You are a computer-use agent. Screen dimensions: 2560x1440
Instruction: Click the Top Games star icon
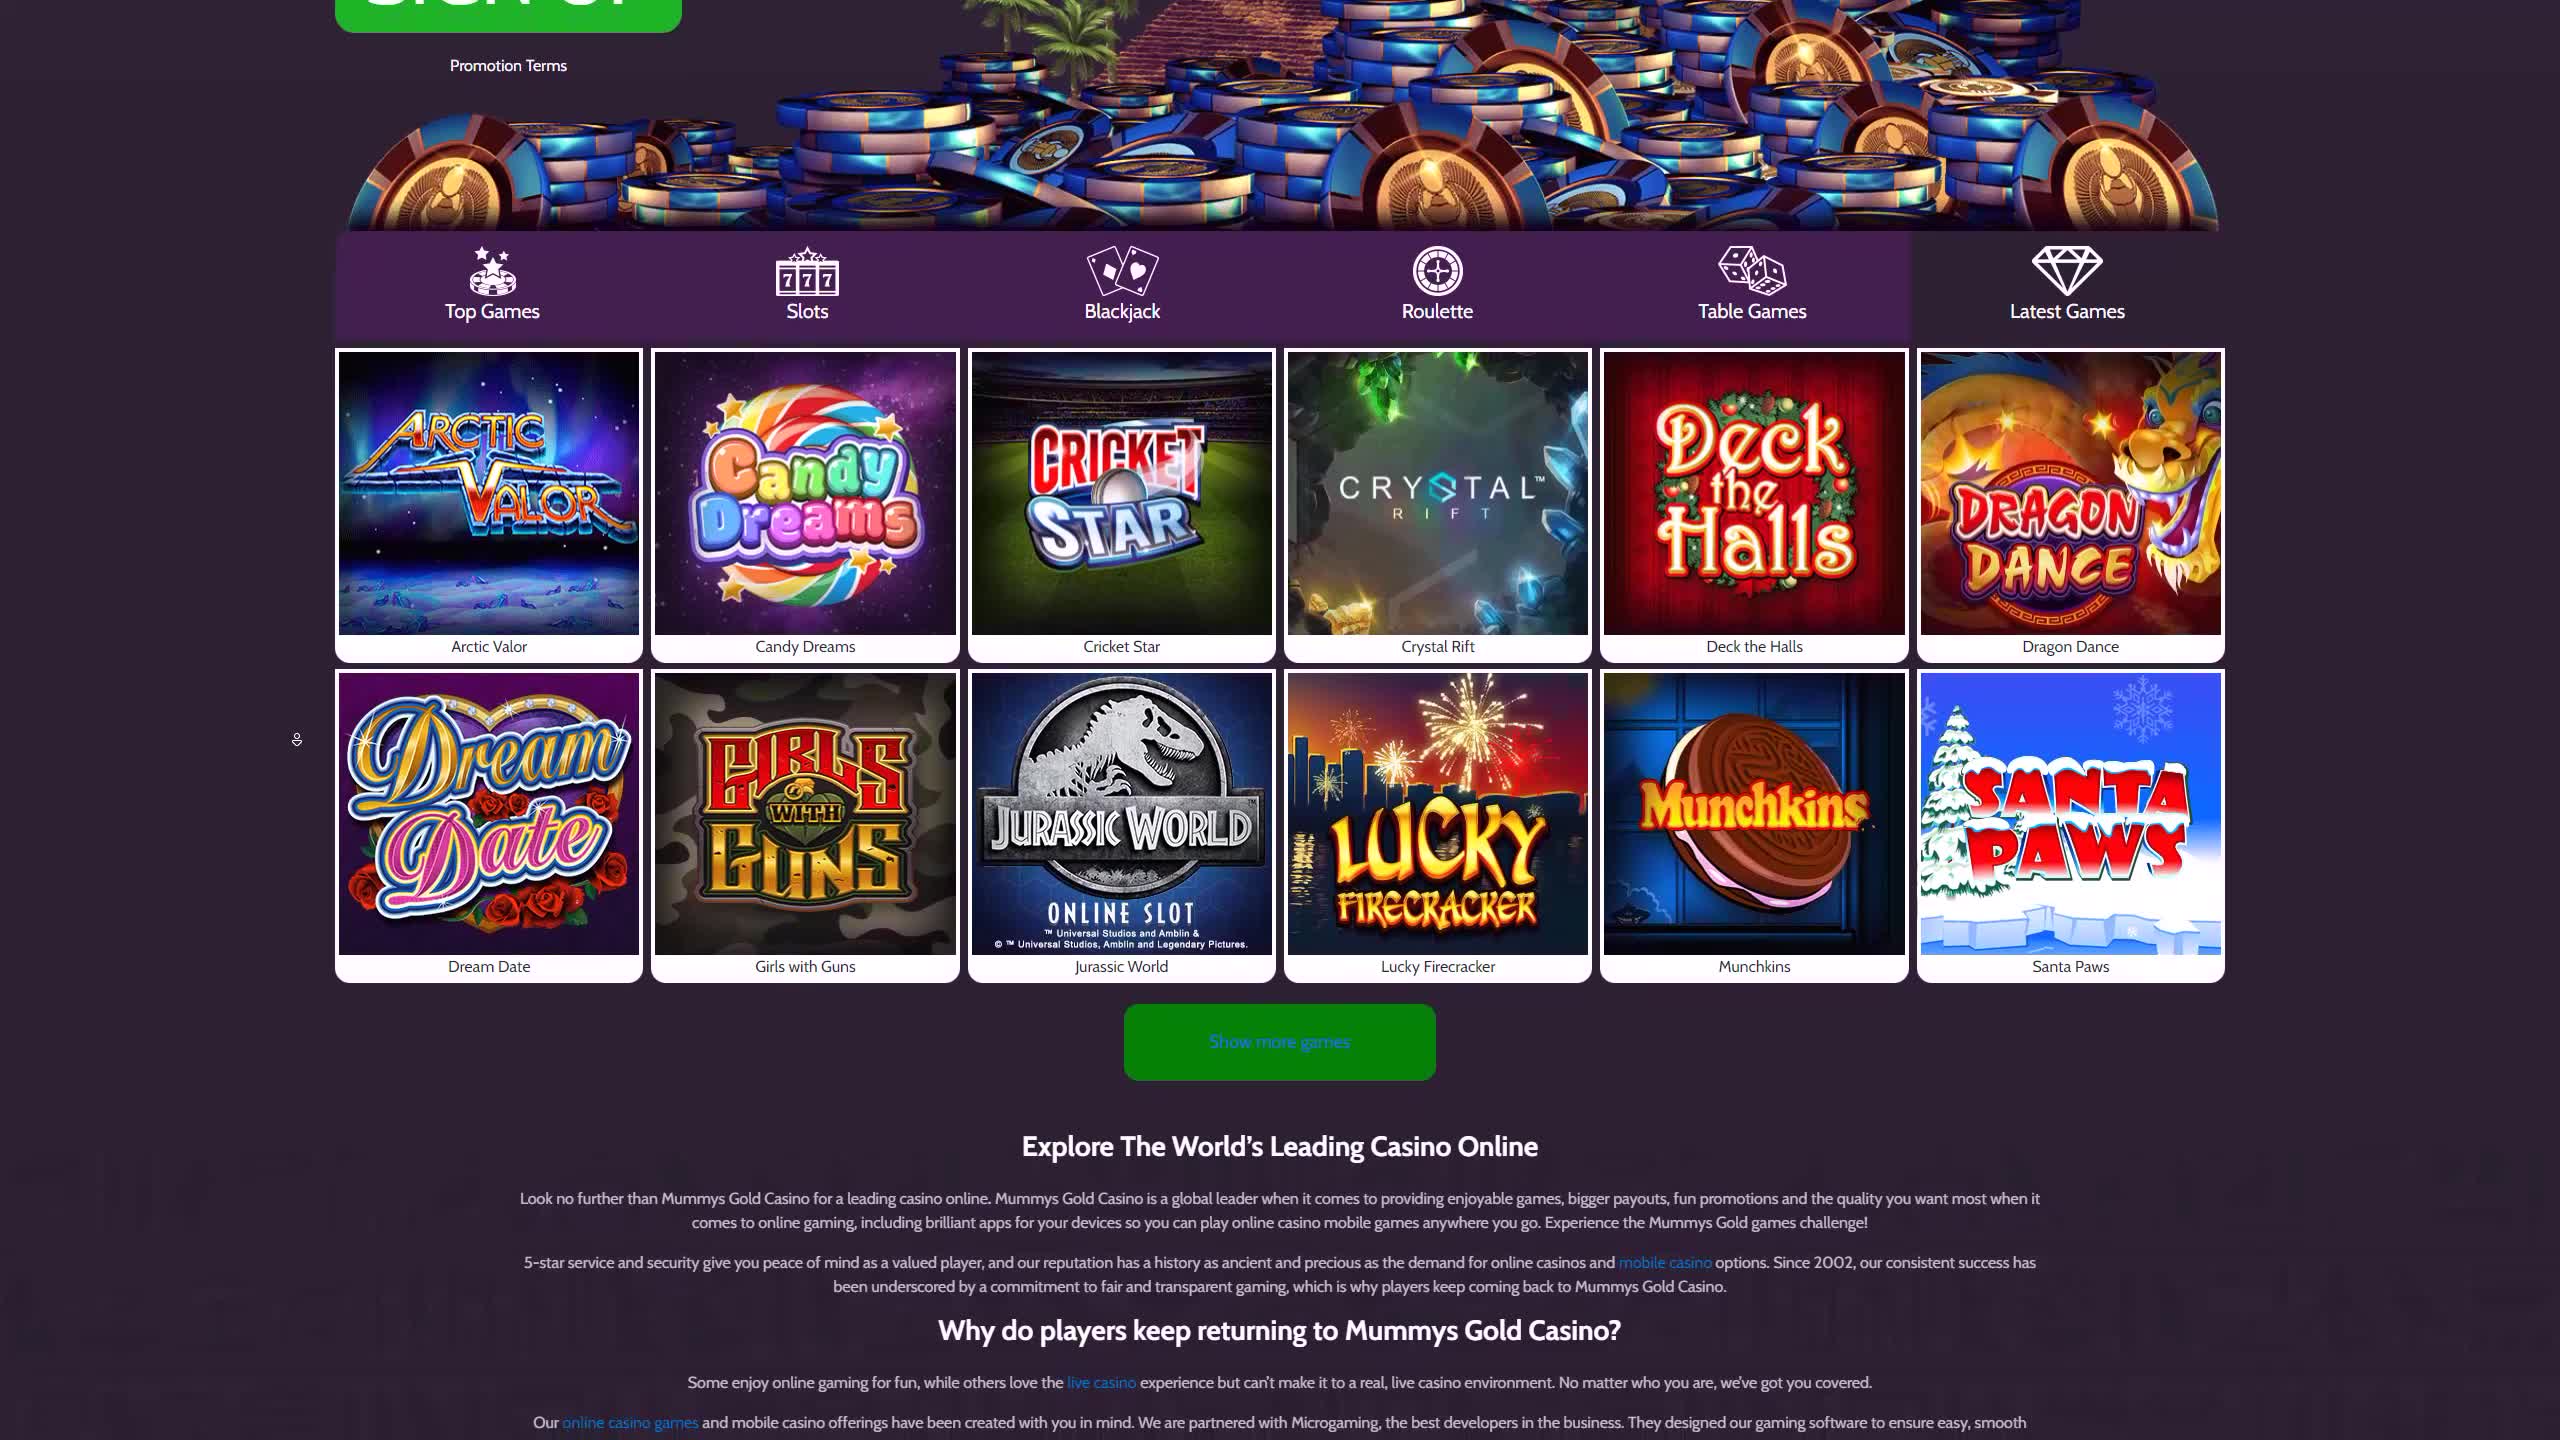492,271
